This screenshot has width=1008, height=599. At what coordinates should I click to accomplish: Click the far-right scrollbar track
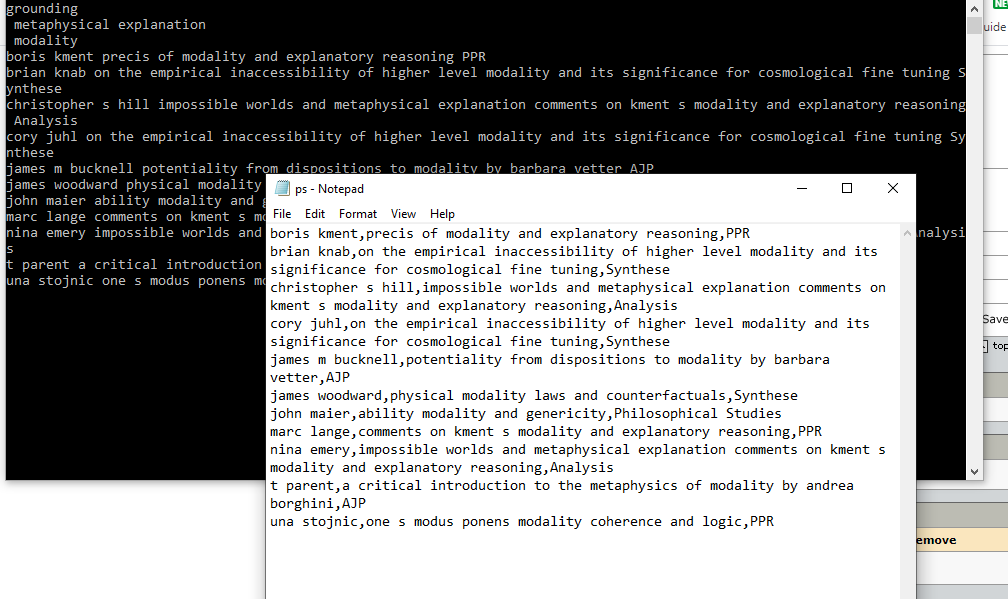(974, 250)
